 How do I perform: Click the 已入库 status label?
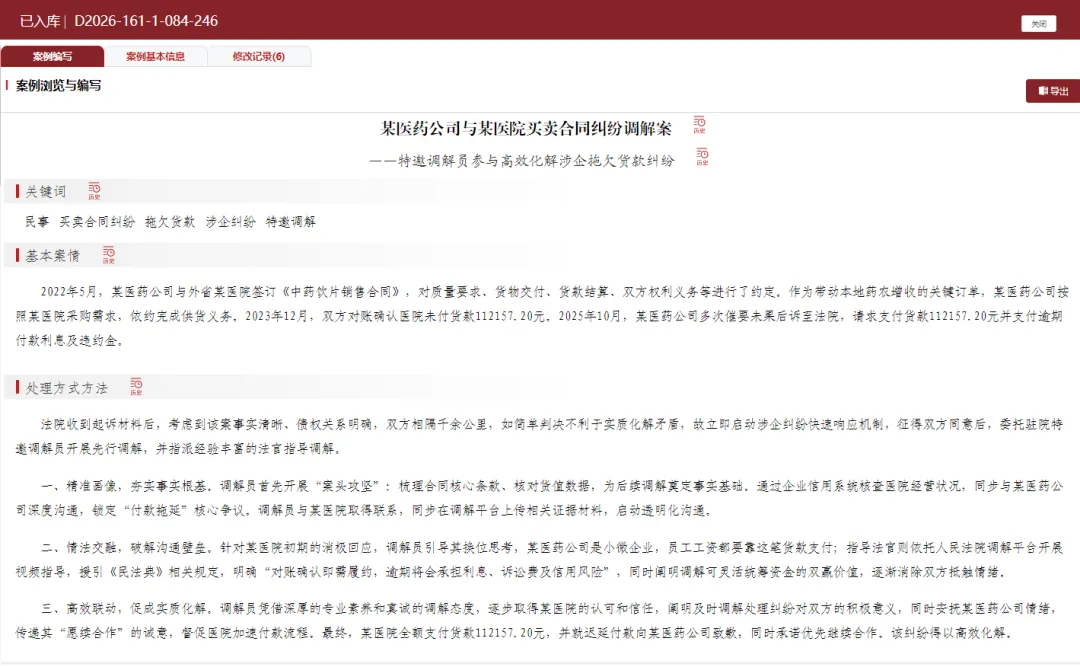click(x=39, y=21)
